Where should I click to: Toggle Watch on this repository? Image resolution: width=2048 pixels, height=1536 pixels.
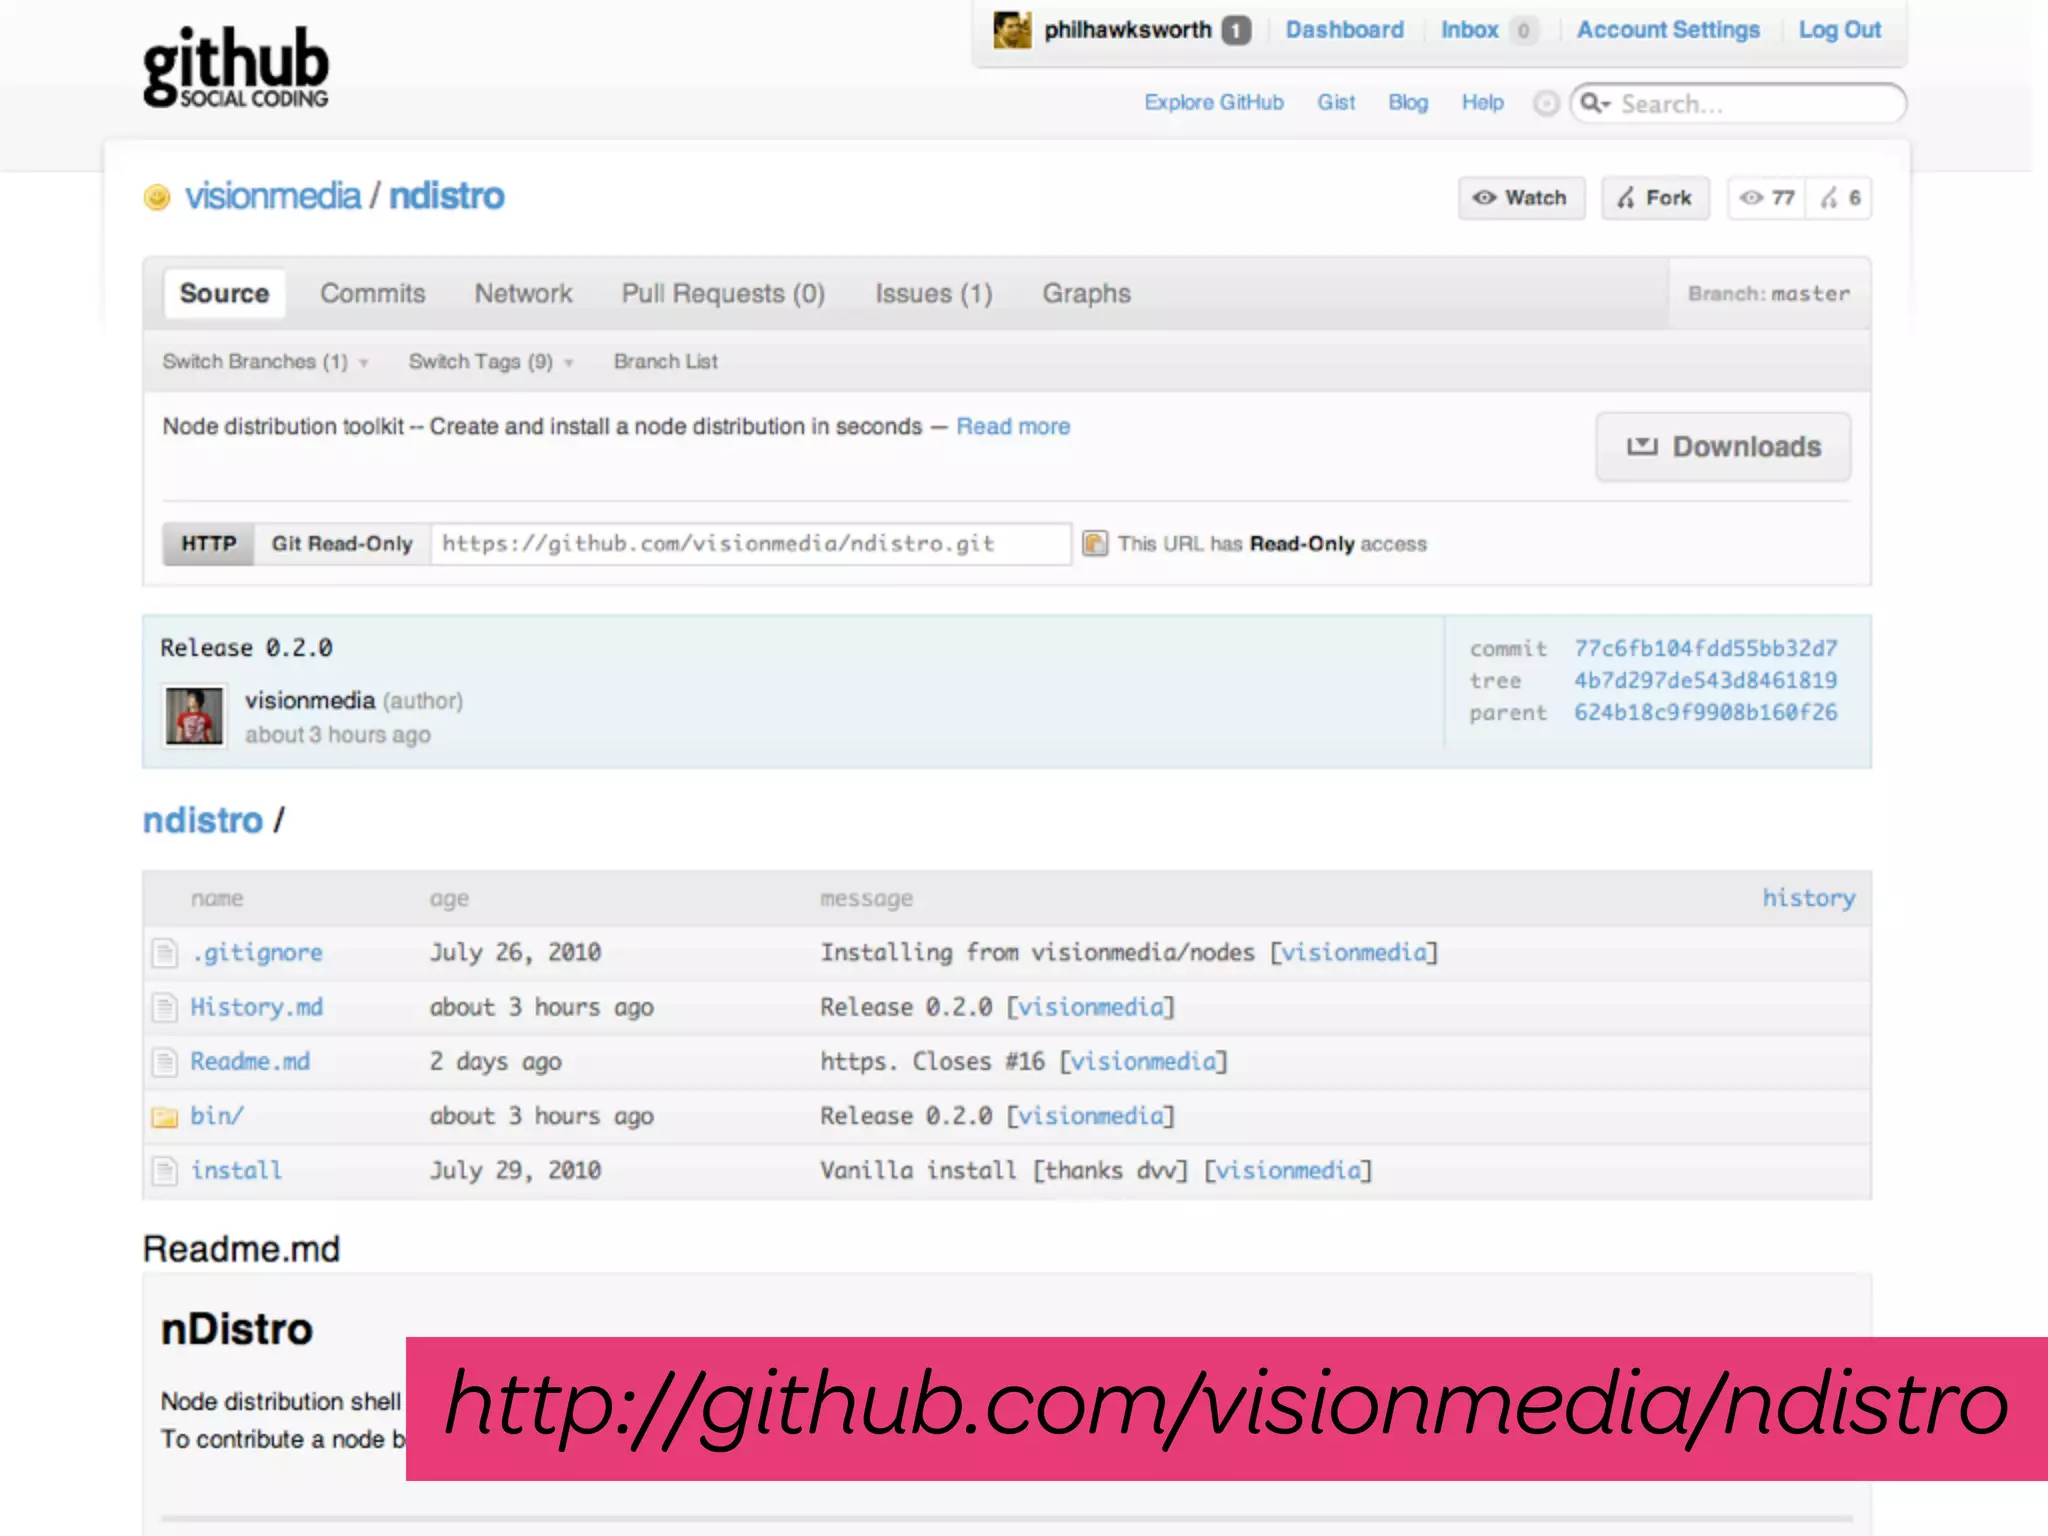click(x=1521, y=198)
